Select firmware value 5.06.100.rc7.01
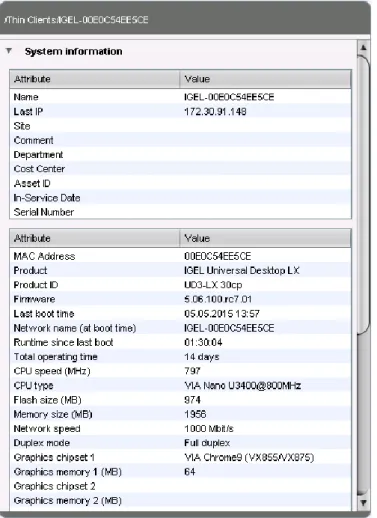 pyautogui.click(x=218, y=299)
